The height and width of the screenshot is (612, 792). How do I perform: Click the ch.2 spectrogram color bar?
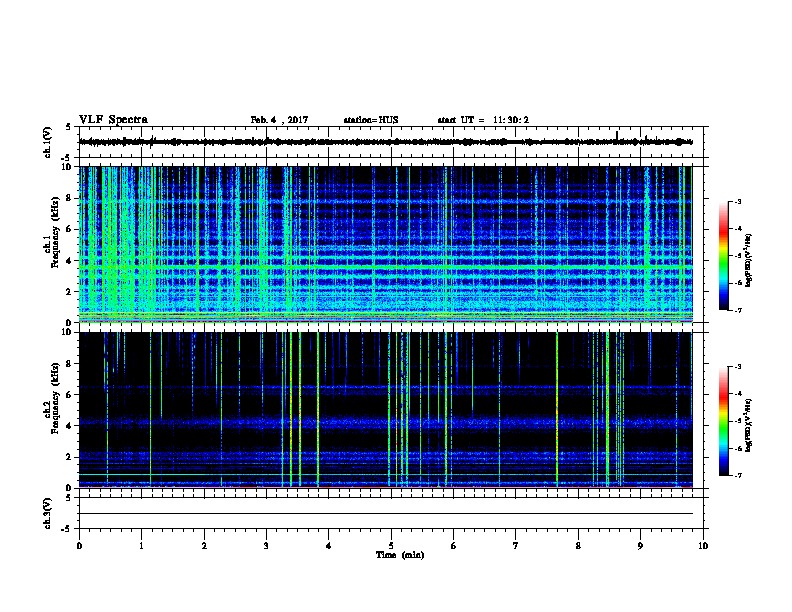pyautogui.click(x=724, y=421)
